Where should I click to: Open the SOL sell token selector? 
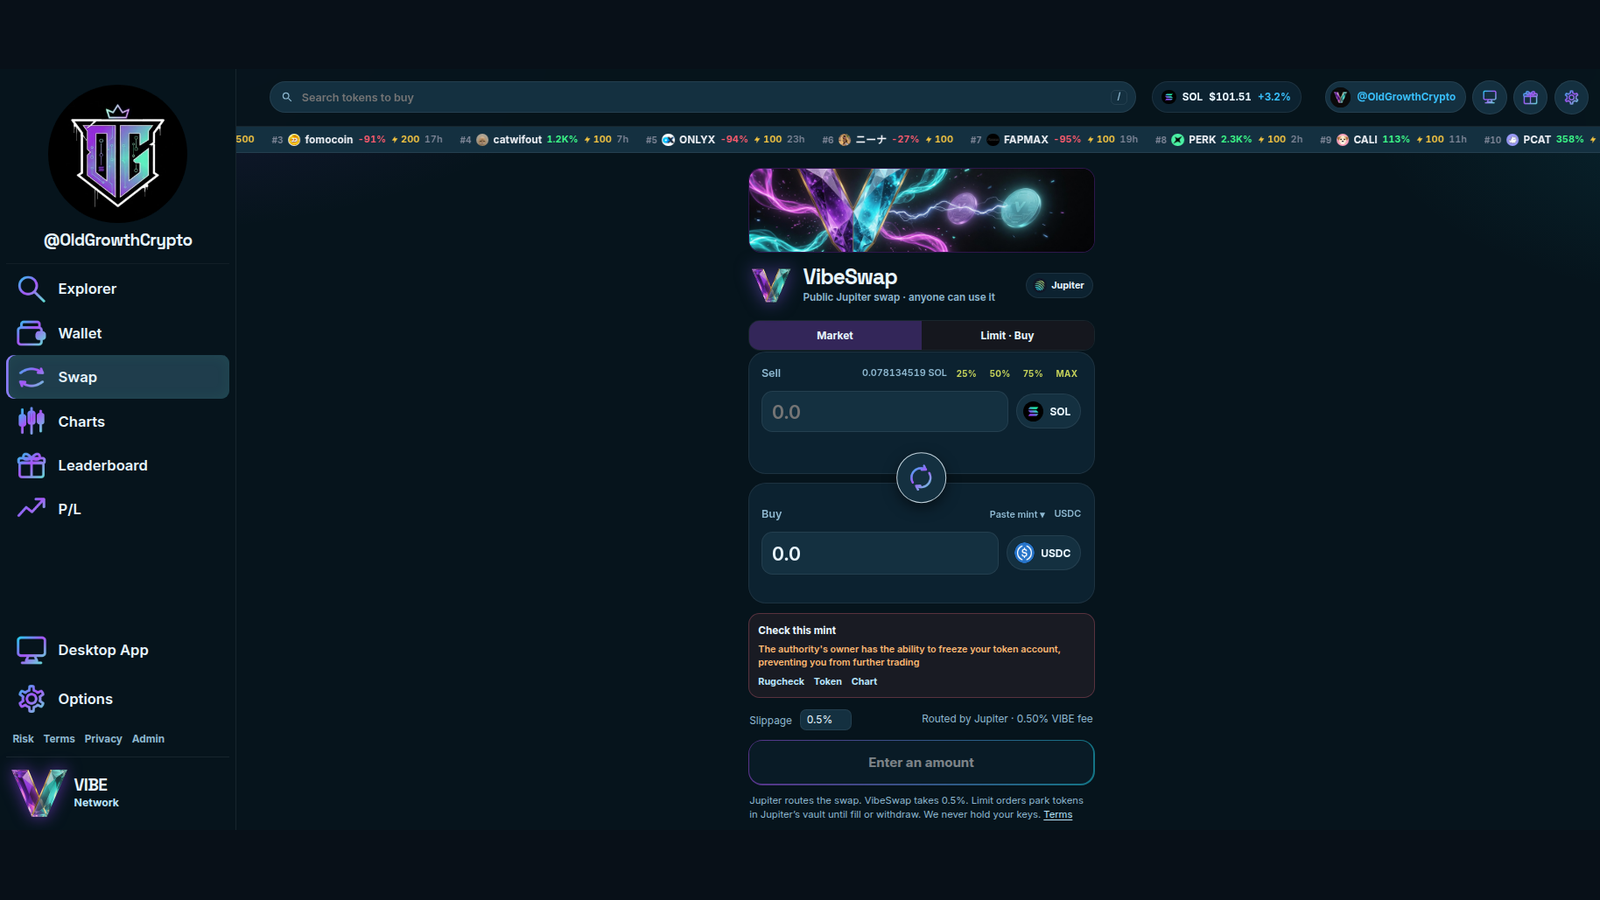pos(1048,411)
